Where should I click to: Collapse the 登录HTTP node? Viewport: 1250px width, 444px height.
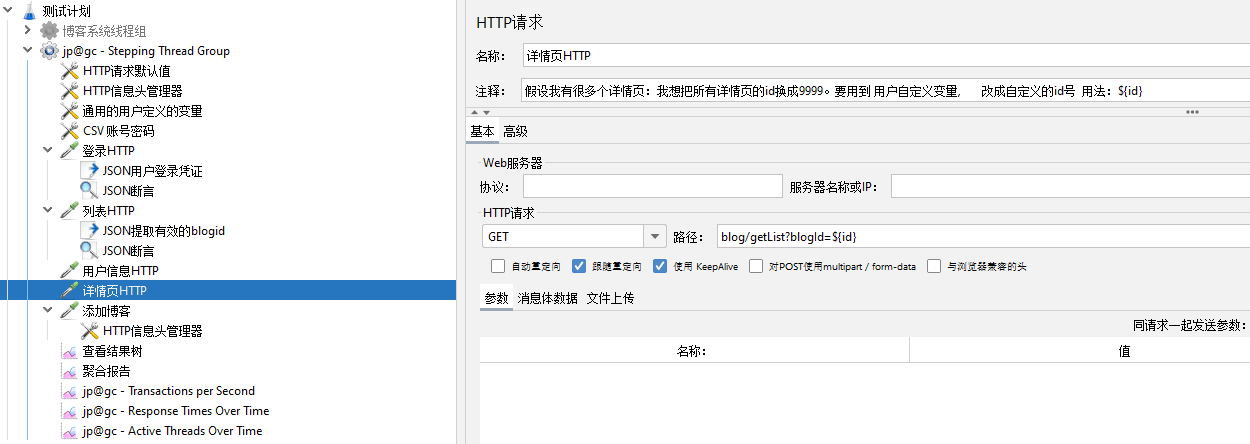(x=48, y=151)
